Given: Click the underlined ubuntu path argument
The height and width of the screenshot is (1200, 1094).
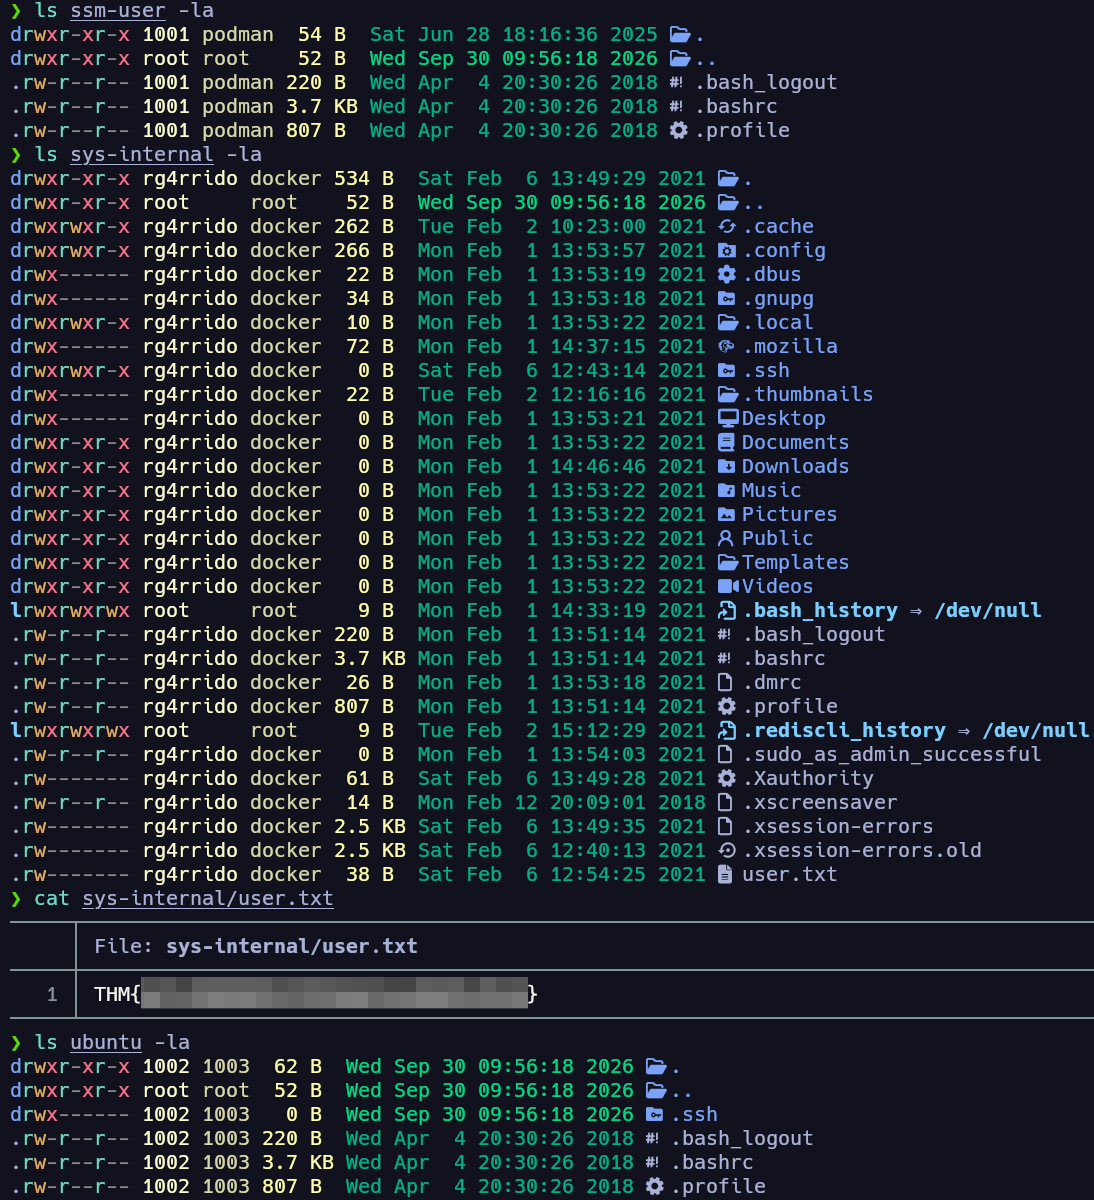Looking at the screenshot, I should [x=106, y=1043].
